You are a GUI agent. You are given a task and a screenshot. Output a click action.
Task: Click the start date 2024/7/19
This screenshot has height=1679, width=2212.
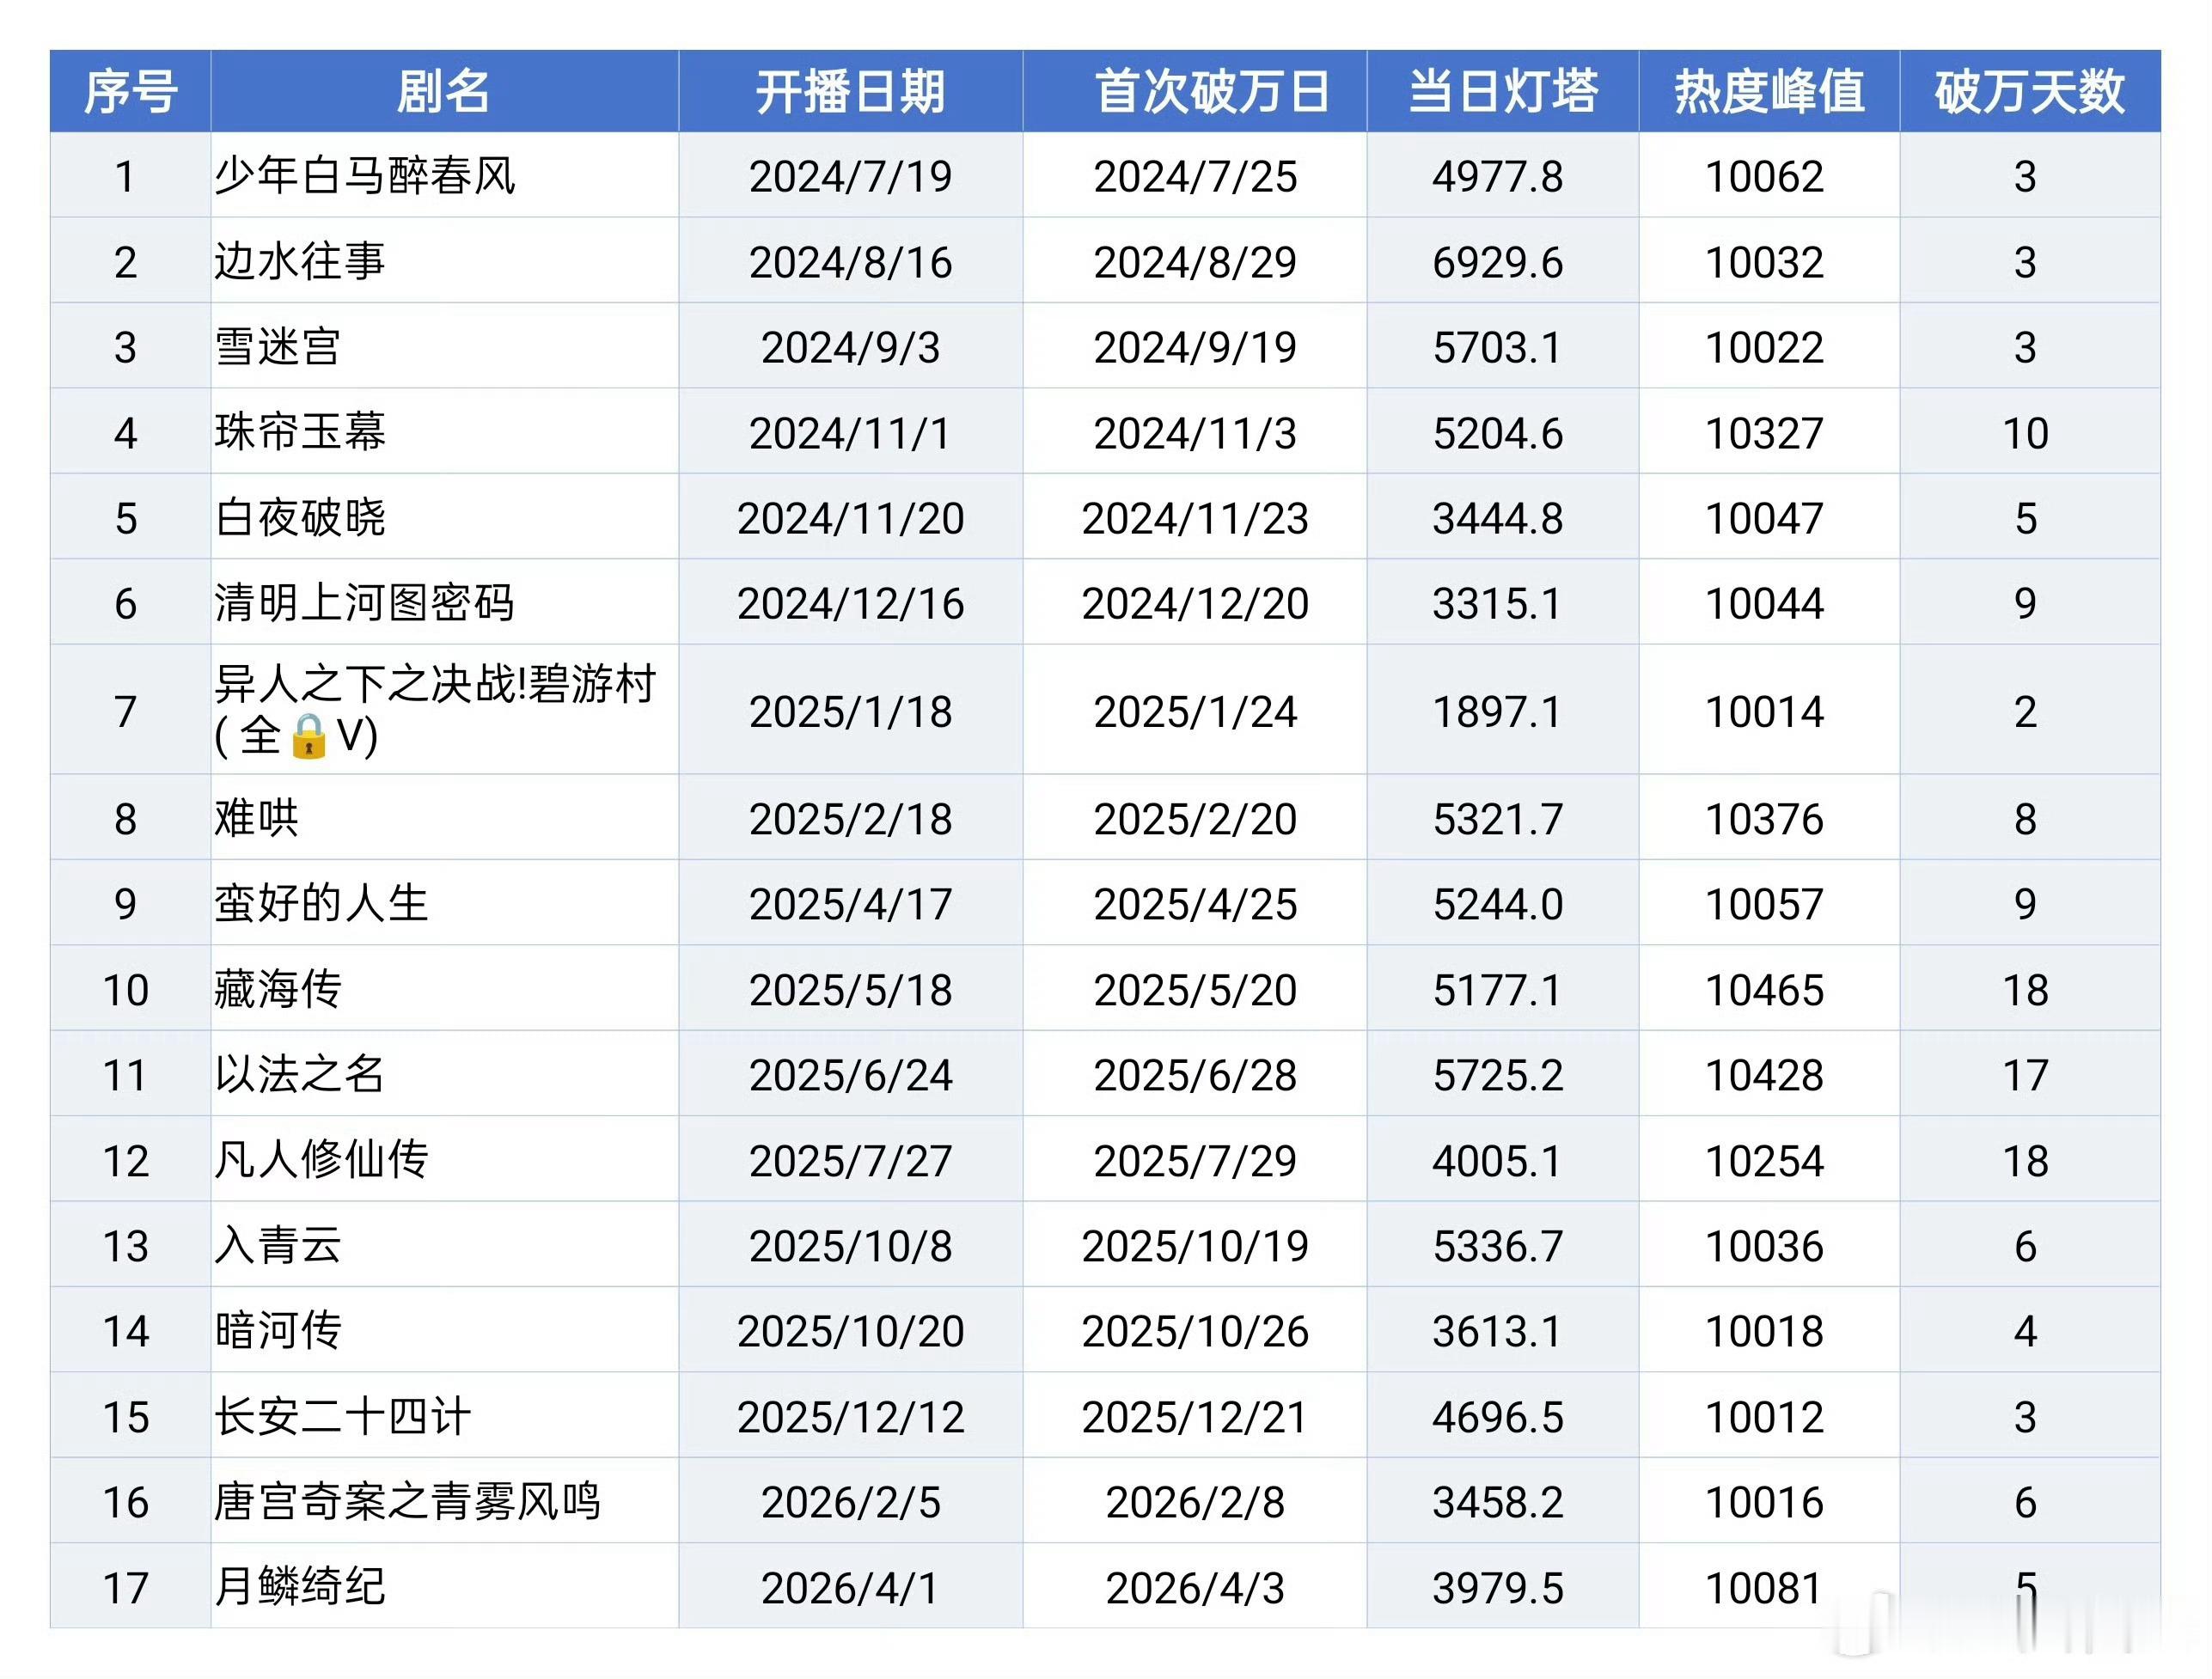point(851,177)
